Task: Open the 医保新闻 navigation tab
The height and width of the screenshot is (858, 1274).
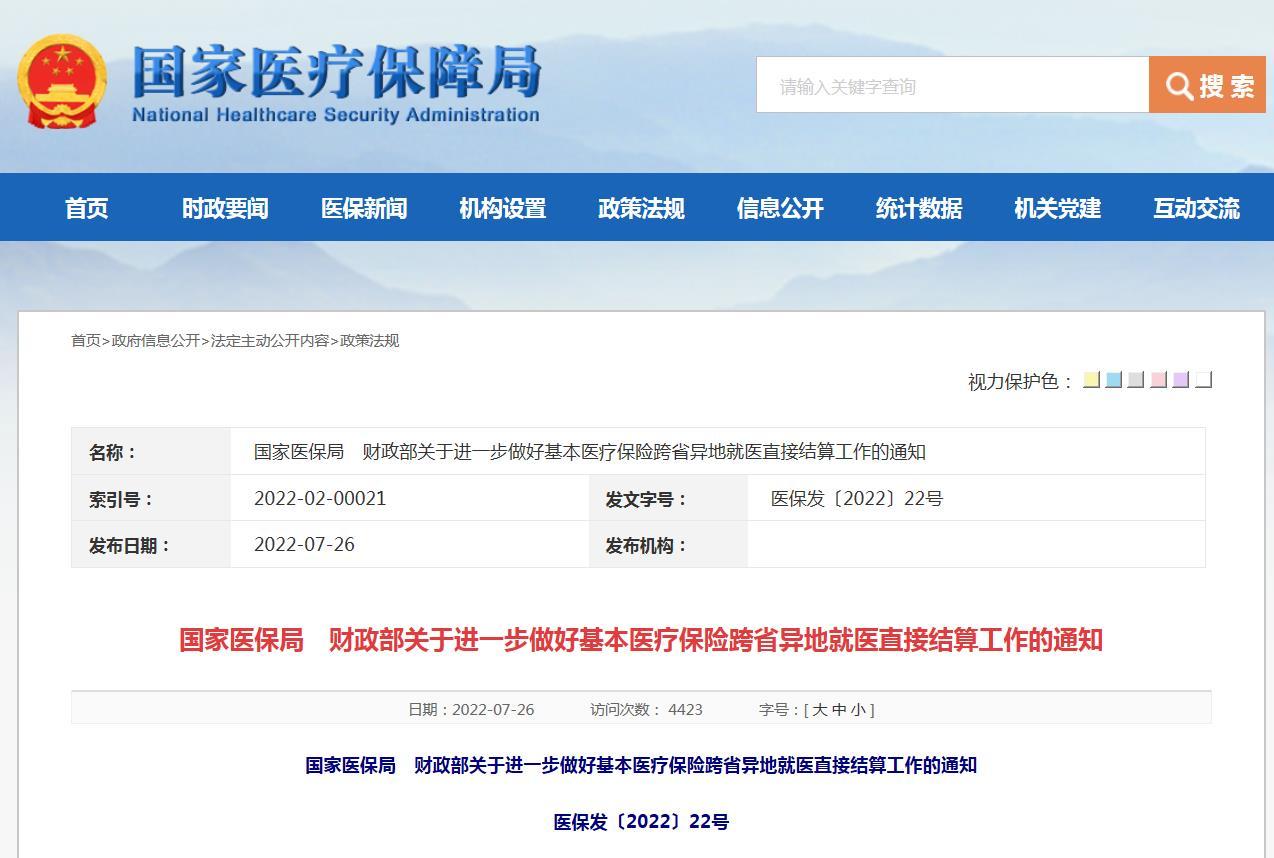Action: pos(364,208)
